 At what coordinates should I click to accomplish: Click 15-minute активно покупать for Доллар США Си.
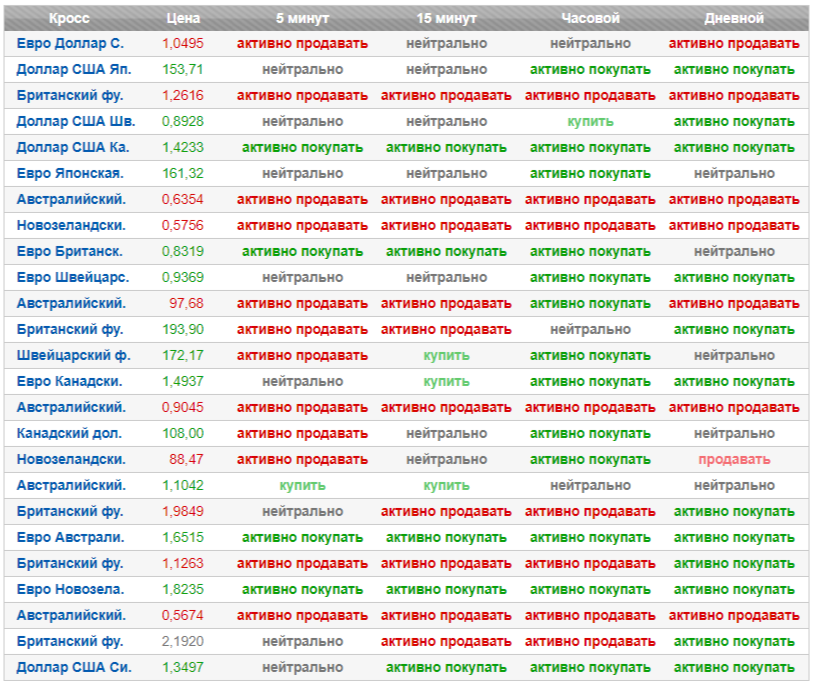[x=446, y=667]
